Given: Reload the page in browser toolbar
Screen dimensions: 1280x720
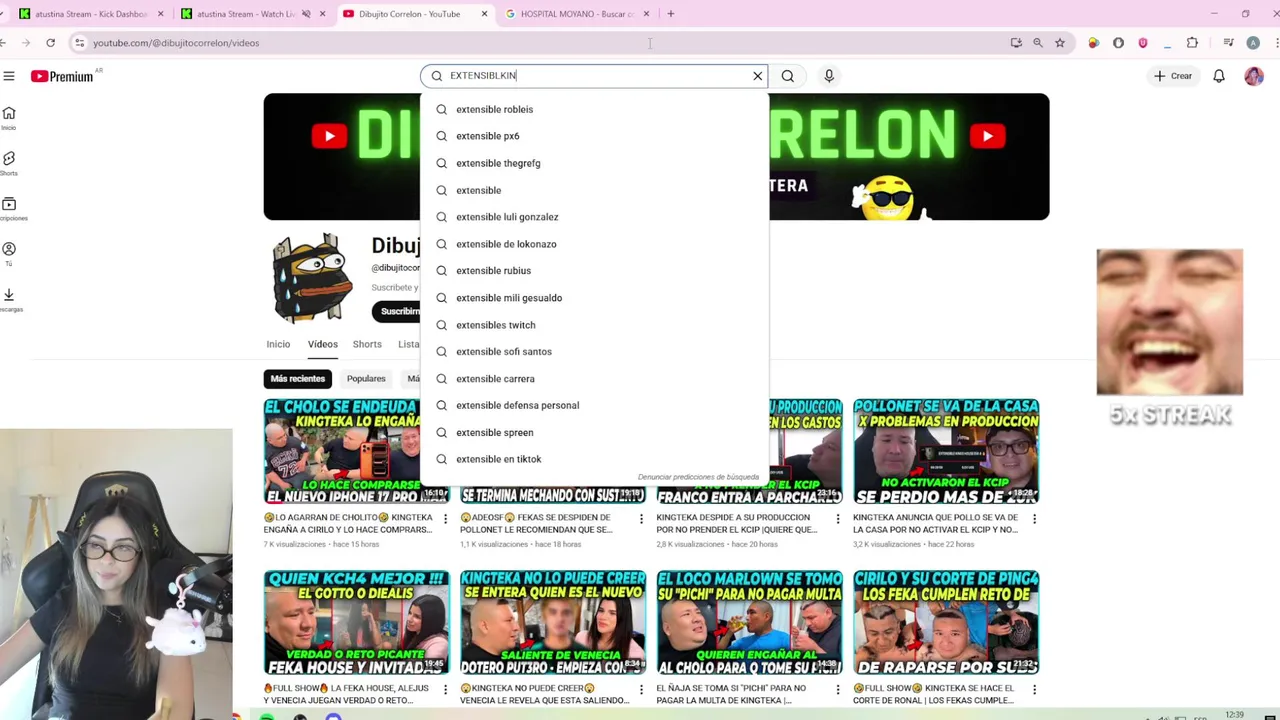Looking at the screenshot, I should (x=51, y=43).
